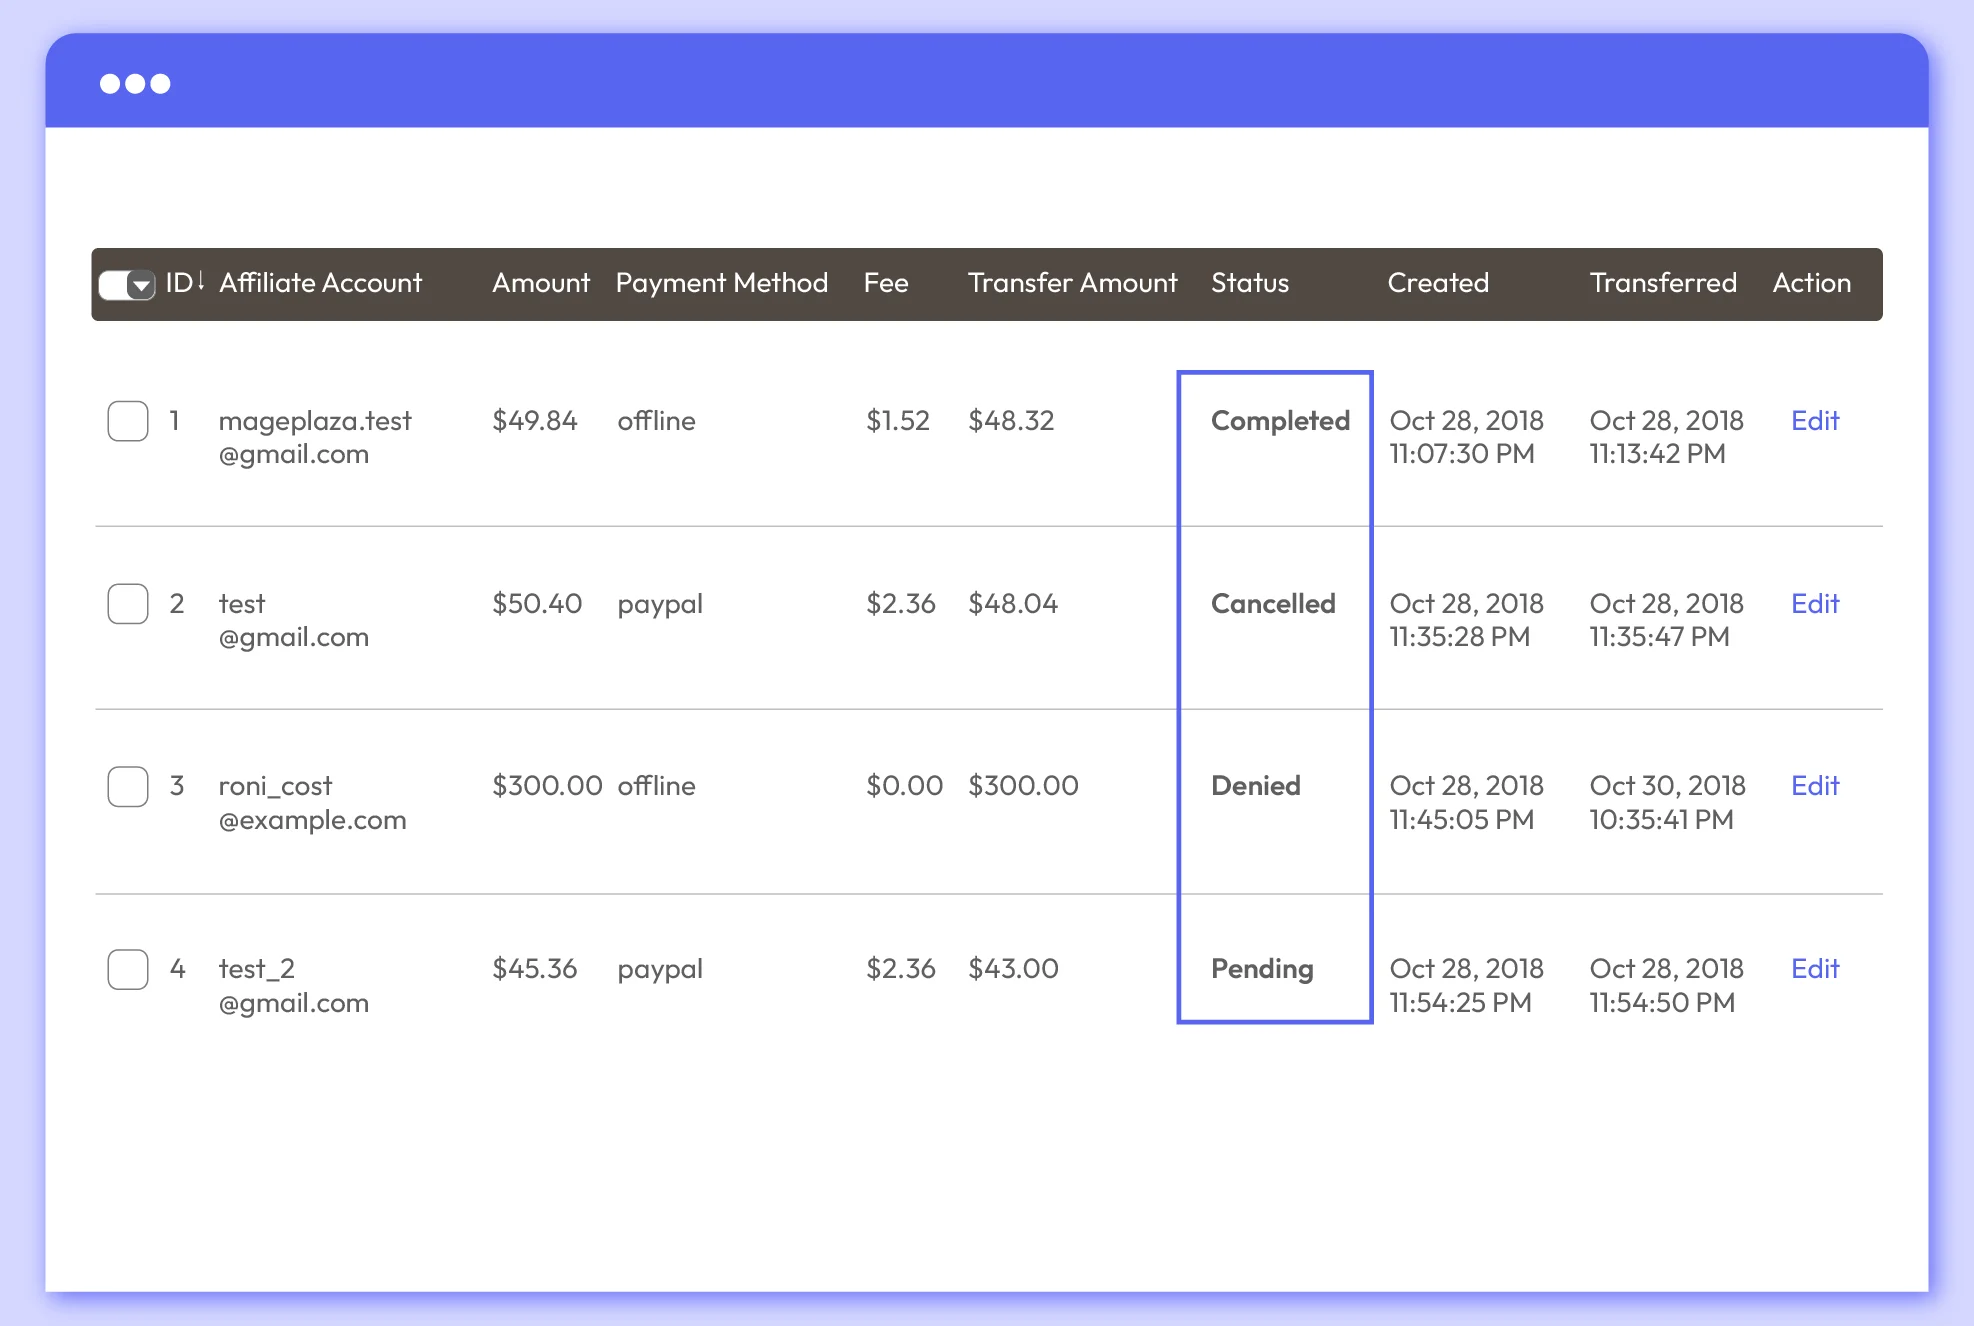Sort by ID column arrow

pos(201,281)
